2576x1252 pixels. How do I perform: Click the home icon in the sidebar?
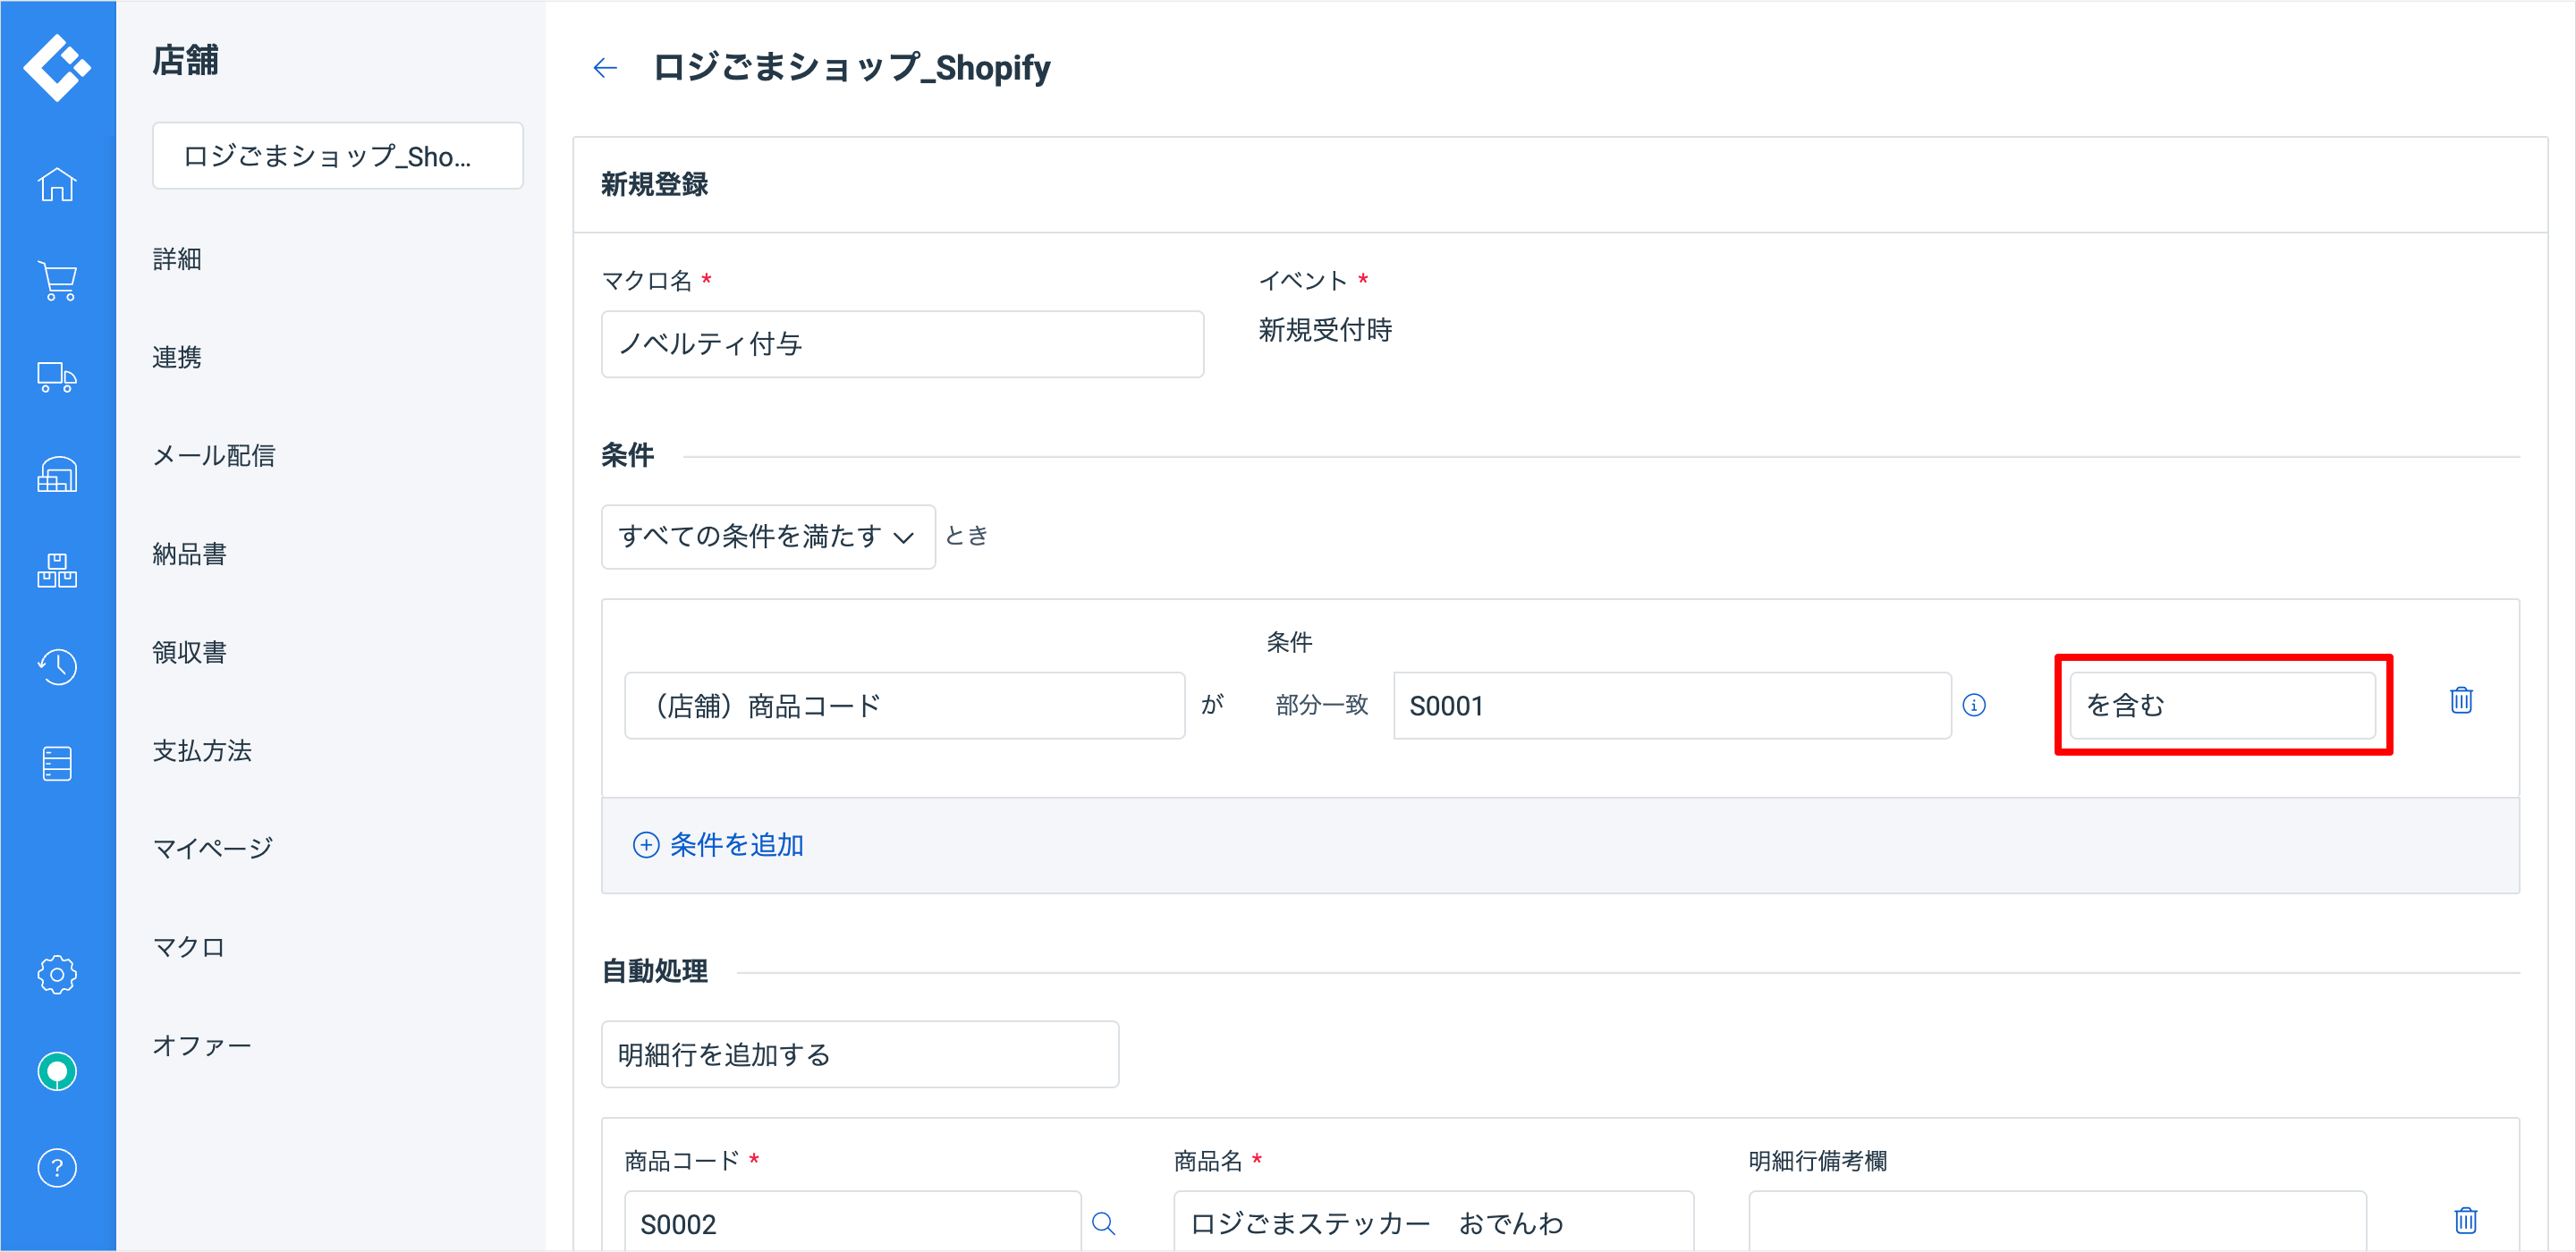coord(57,185)
